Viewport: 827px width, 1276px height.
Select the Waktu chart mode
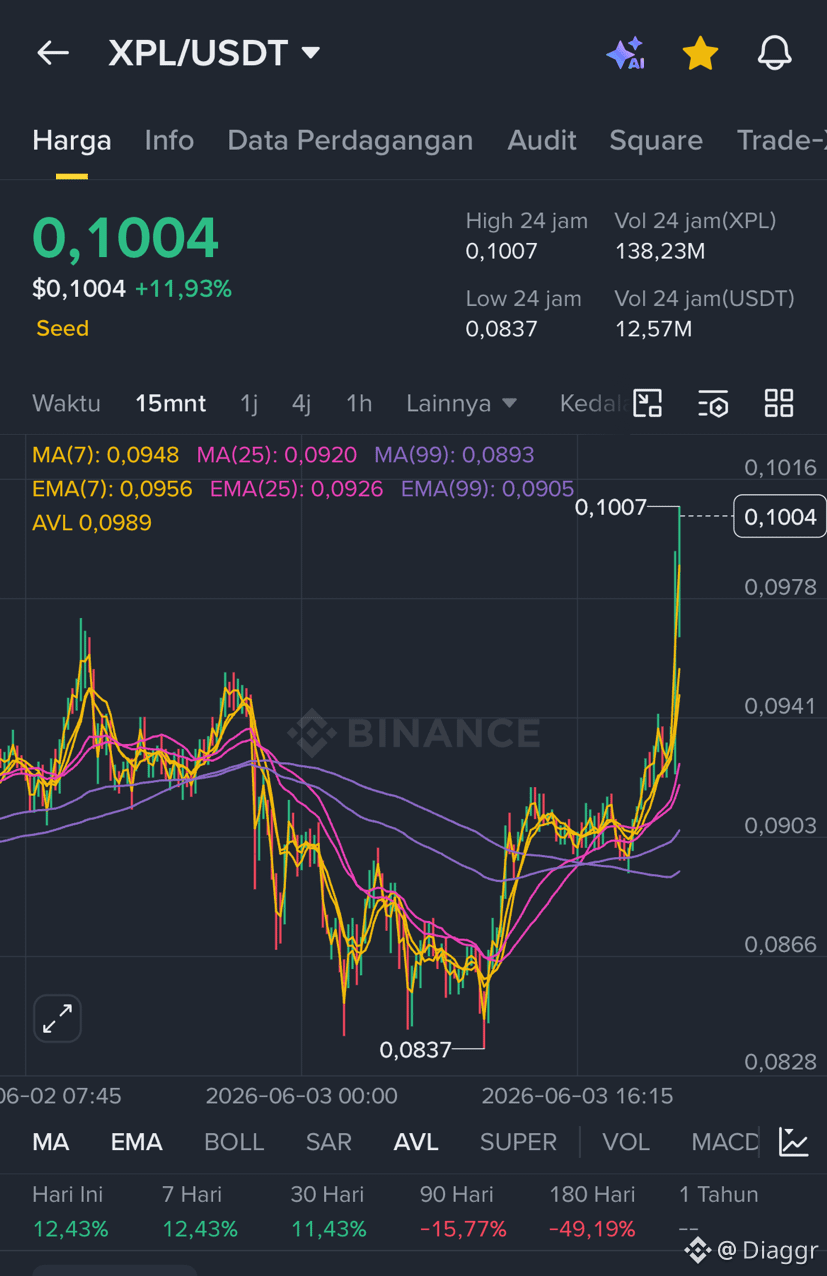click(x=66, y=403)
